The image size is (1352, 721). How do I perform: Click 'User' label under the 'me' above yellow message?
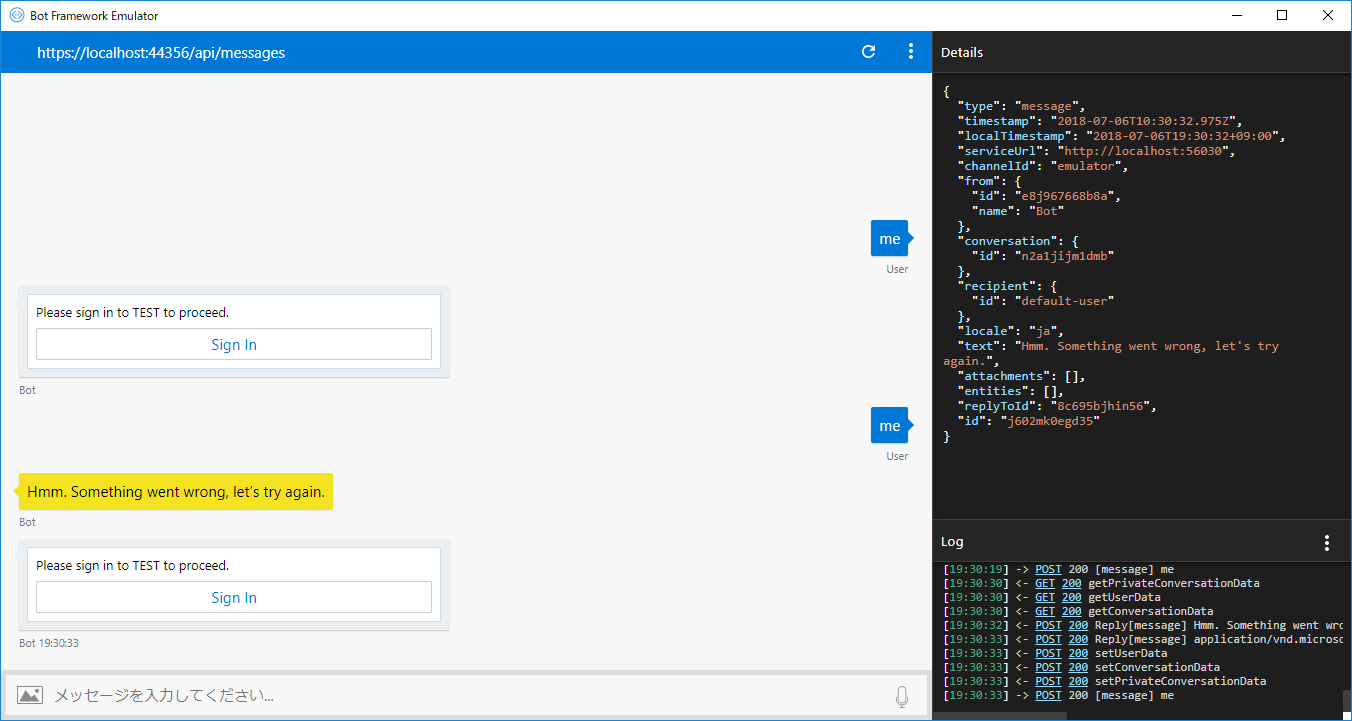click(x=897, y=456)
